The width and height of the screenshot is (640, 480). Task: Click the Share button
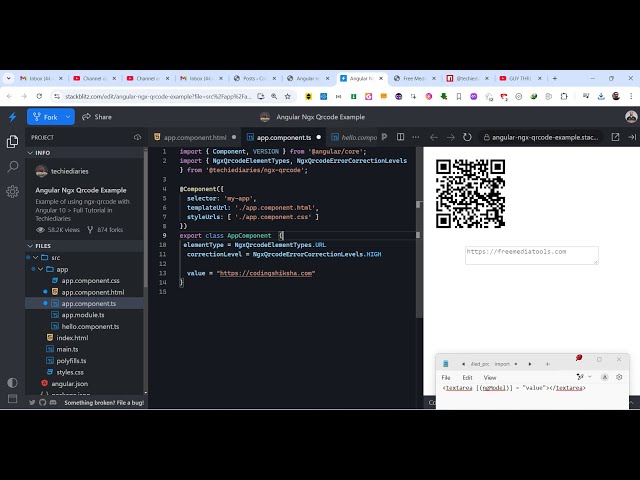[97, 117]
